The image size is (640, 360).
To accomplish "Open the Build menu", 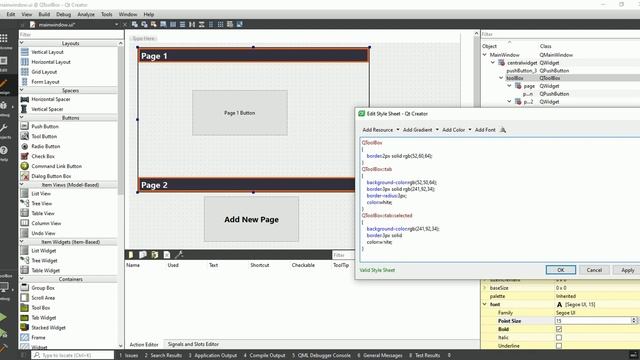I will (44, 14).
